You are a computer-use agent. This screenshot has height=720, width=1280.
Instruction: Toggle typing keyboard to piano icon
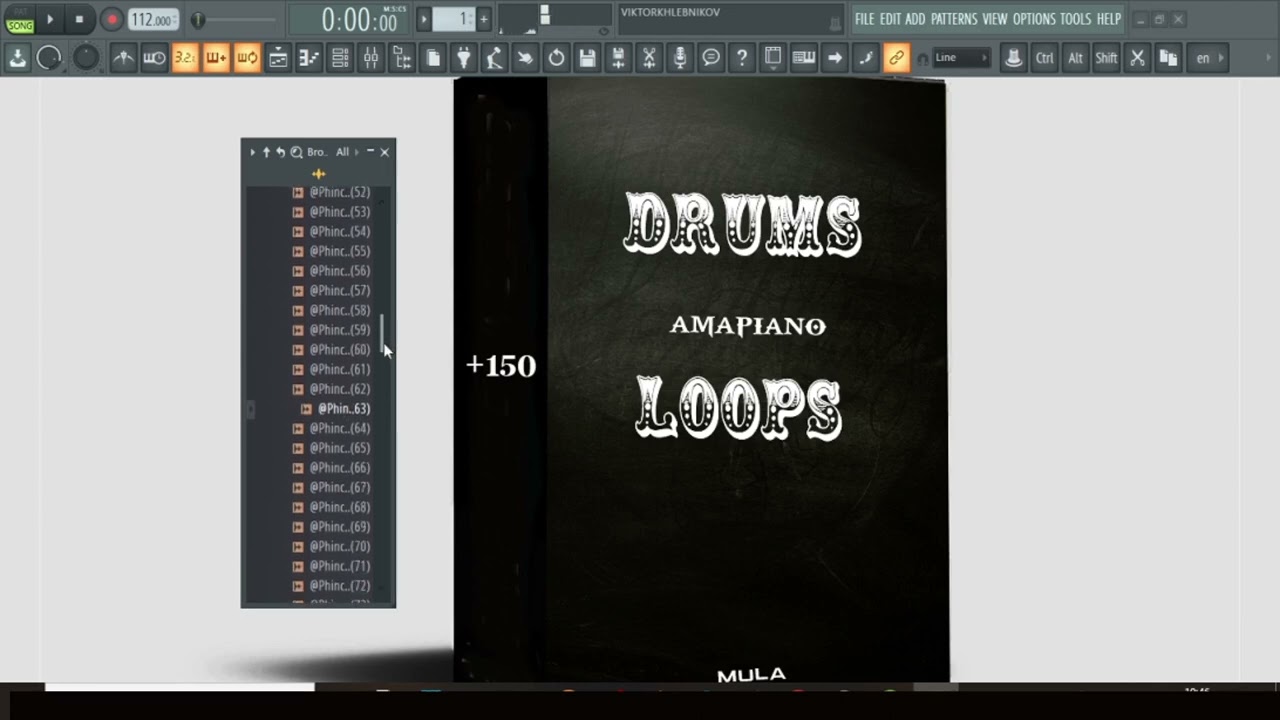pyautogui.click(x=804, y=58)
